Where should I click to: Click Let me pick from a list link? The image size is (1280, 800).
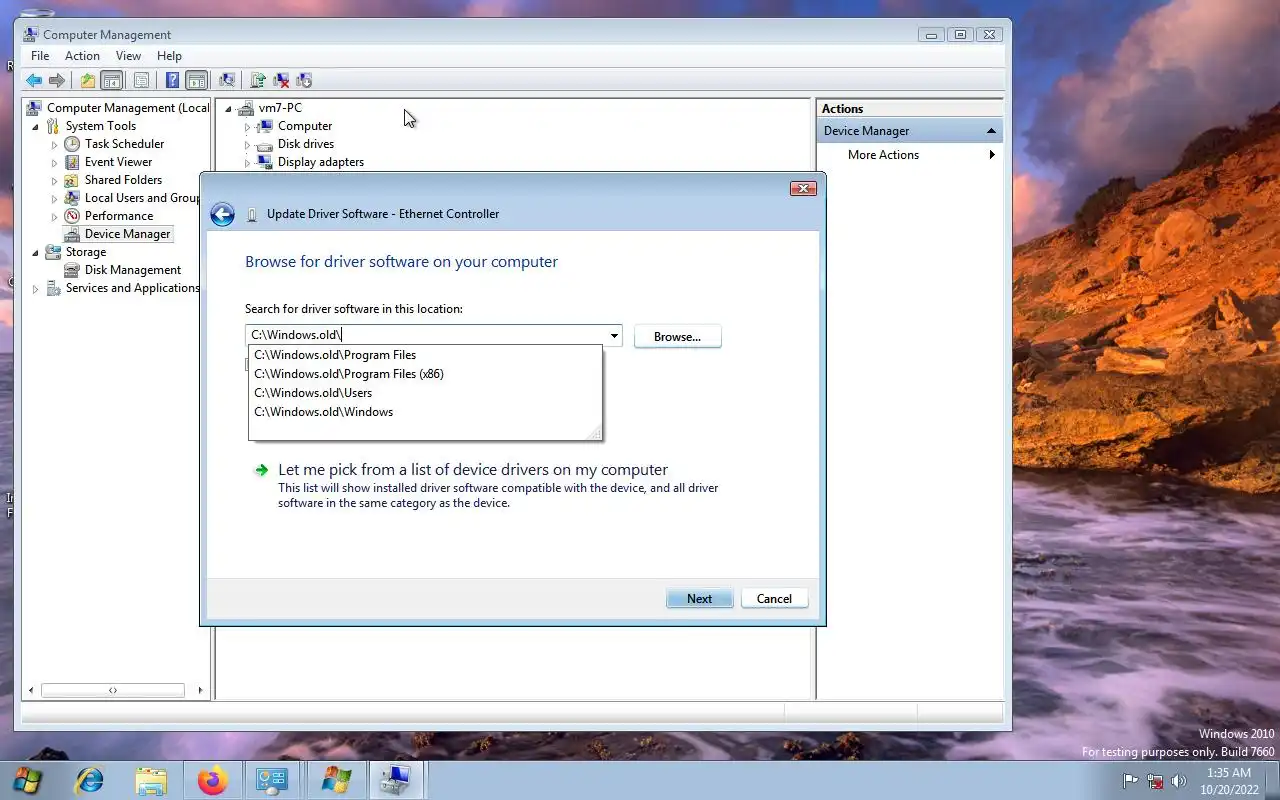tap(473, 470)
